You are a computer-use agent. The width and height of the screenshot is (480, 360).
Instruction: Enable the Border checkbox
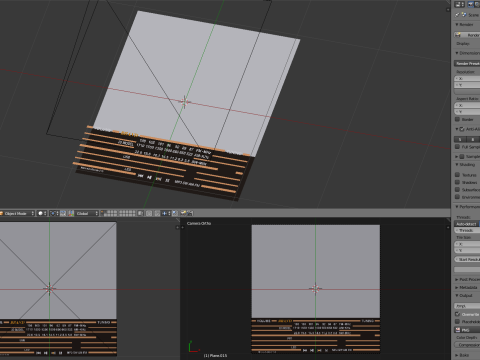[x=458, y=119]
